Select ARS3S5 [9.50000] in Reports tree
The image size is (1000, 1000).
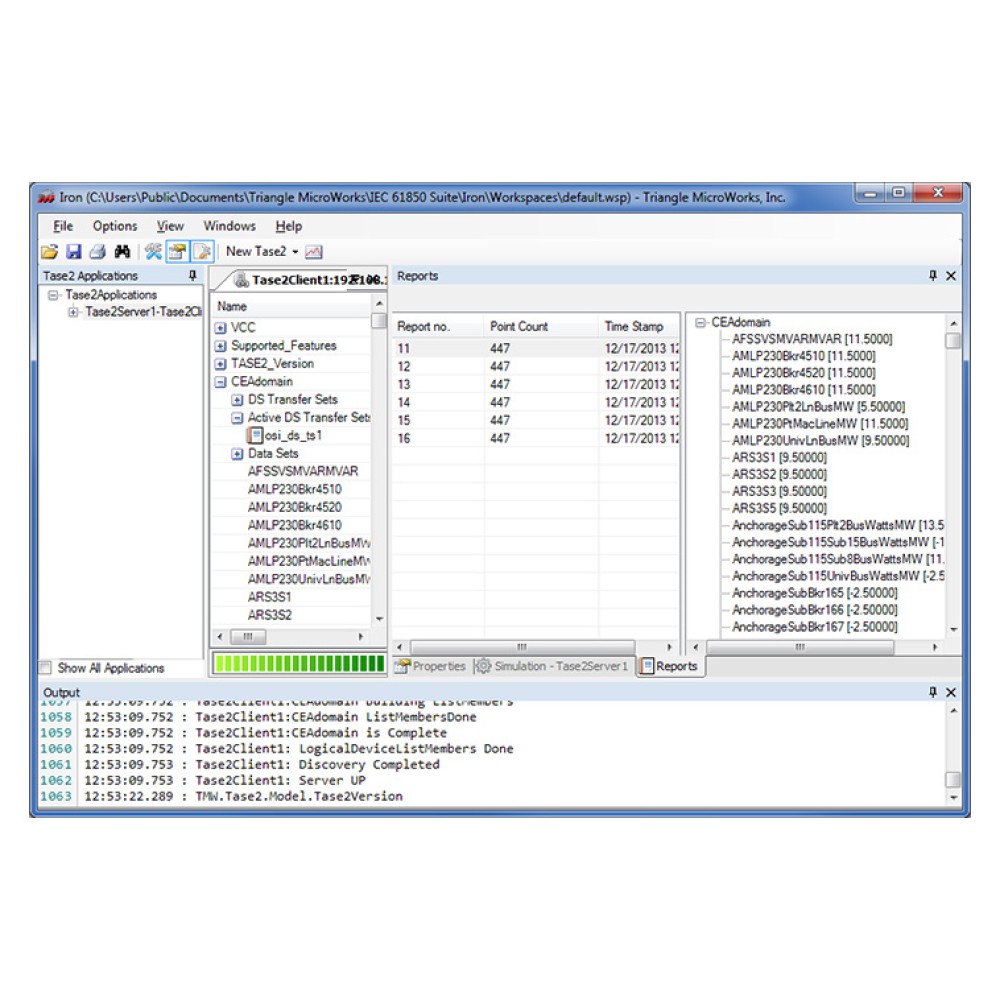point(779,508)
